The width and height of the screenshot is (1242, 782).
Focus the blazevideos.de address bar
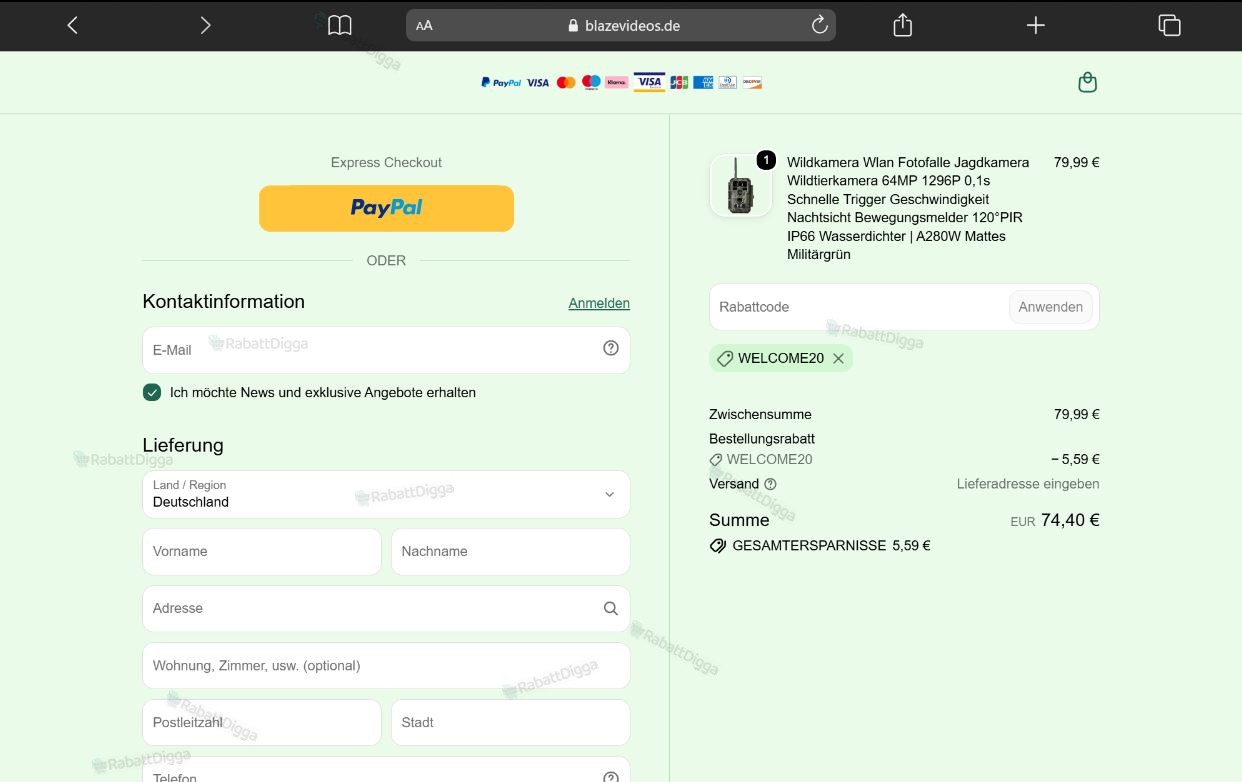point(621,25)
